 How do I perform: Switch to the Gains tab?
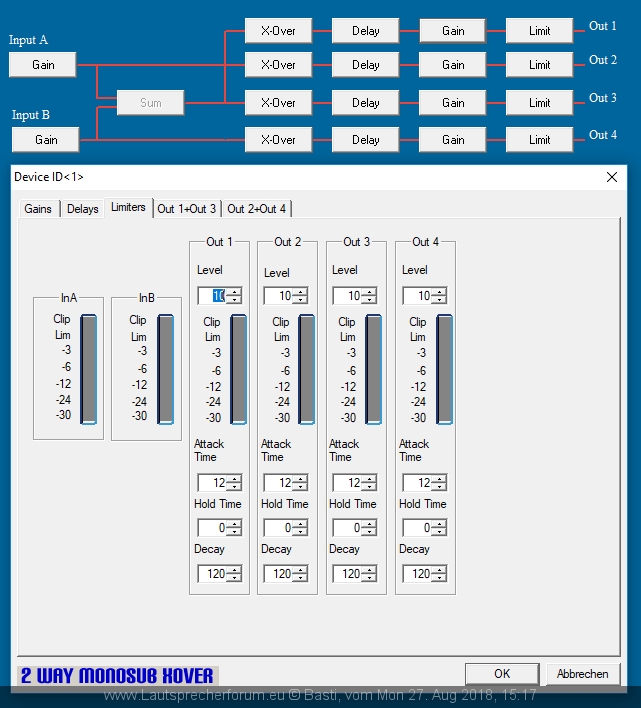[x=38, y=209]
